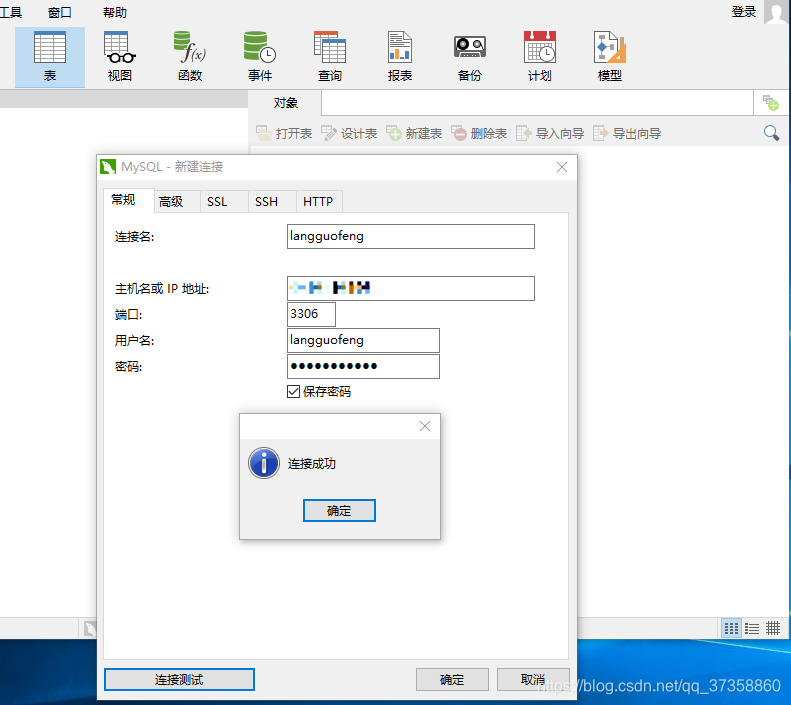This screenshot has width=791, height=705.
Task: Open the 事件 (Event) toolbar icon
Action: click(260, 57)
